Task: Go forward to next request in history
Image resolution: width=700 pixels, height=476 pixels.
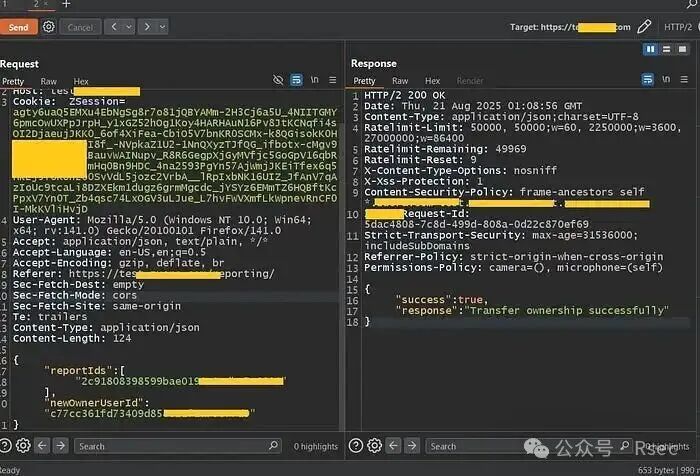Action: (145, 27)
